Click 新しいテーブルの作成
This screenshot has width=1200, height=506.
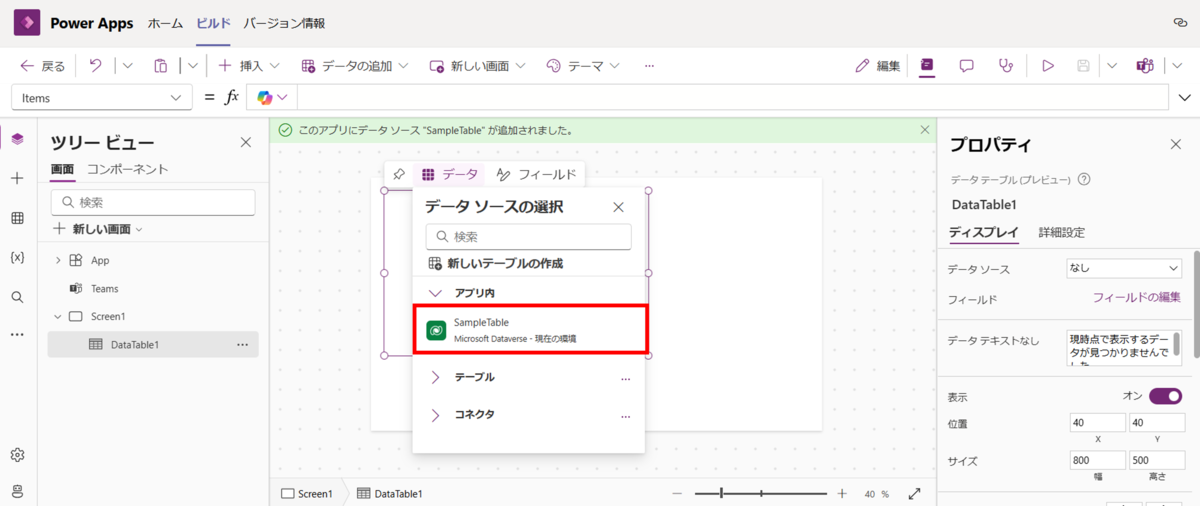click(495, 263)
